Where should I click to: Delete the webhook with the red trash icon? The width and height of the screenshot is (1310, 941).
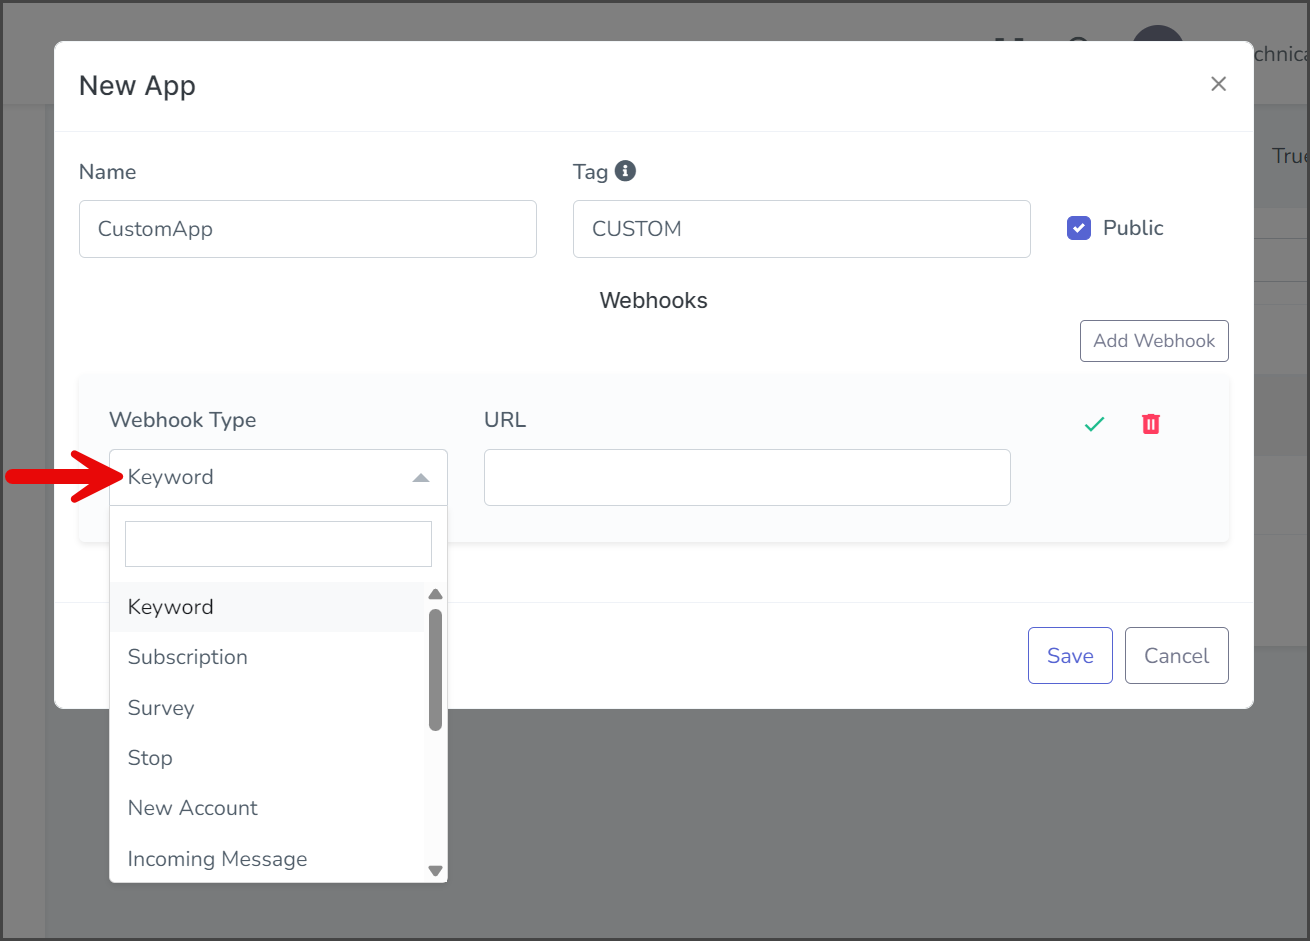[x=1151, y=424]
